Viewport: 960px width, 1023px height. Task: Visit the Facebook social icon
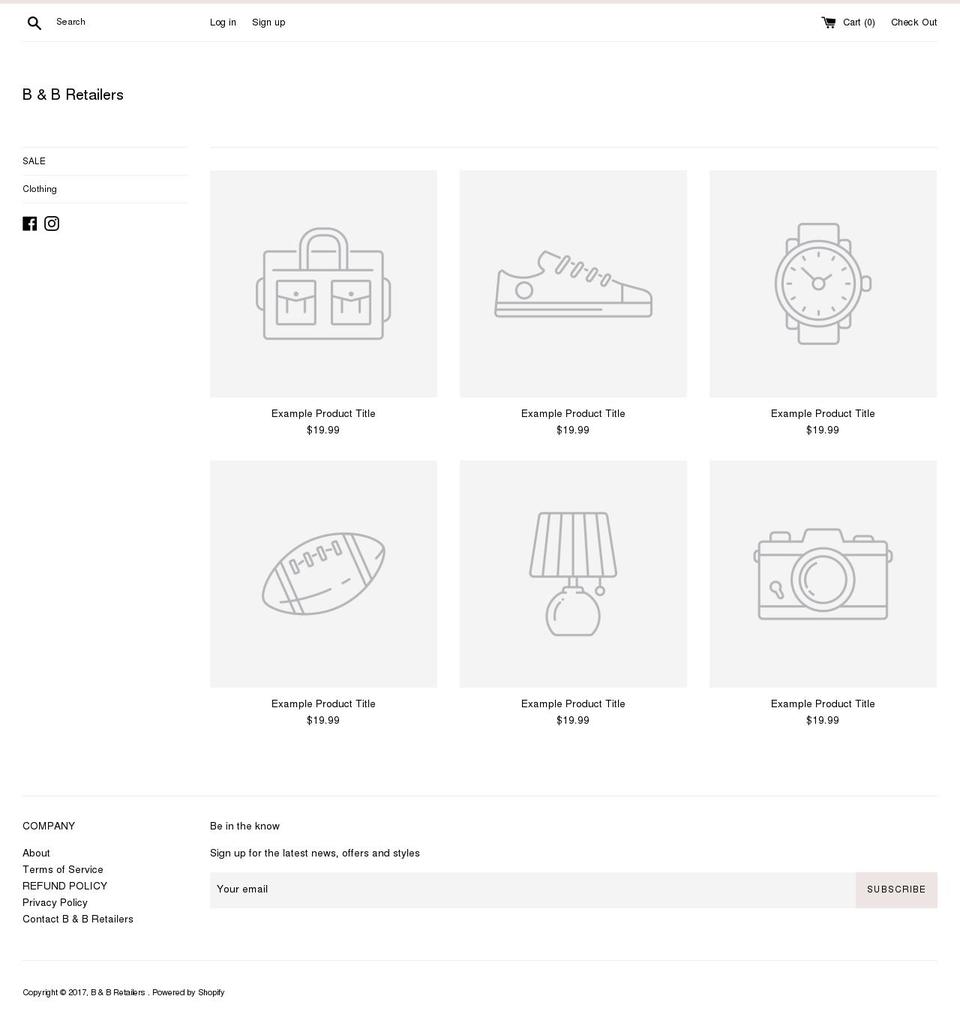tap(30, 223)
